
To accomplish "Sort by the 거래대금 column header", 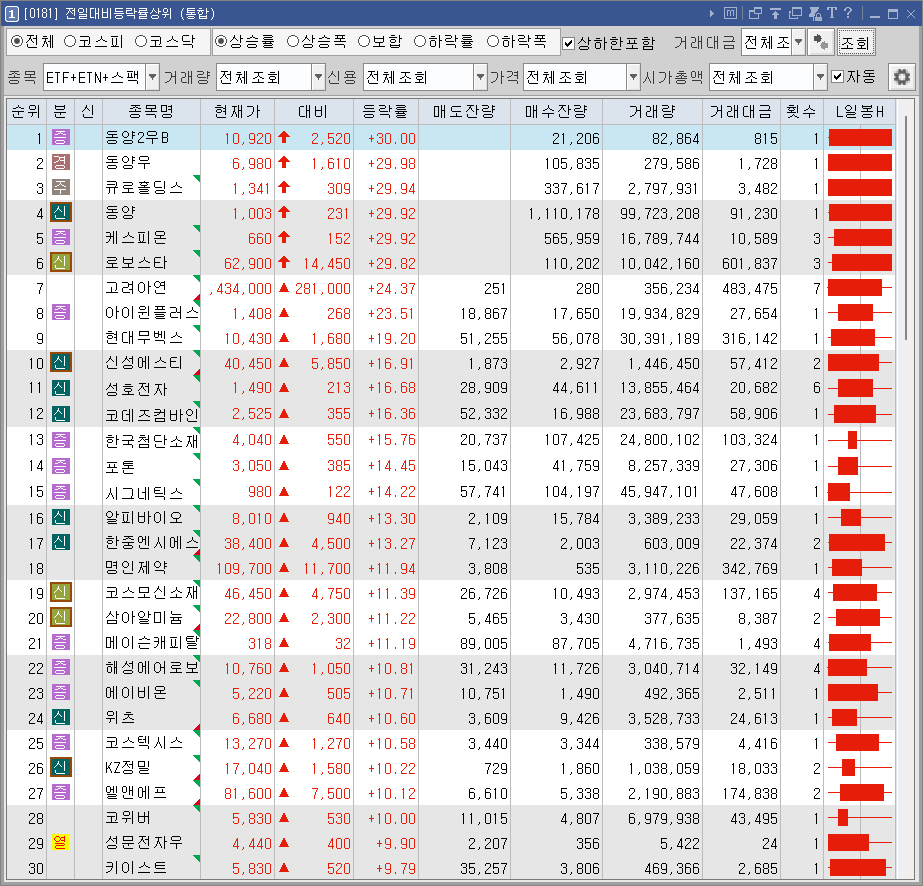I will (741, 111).
